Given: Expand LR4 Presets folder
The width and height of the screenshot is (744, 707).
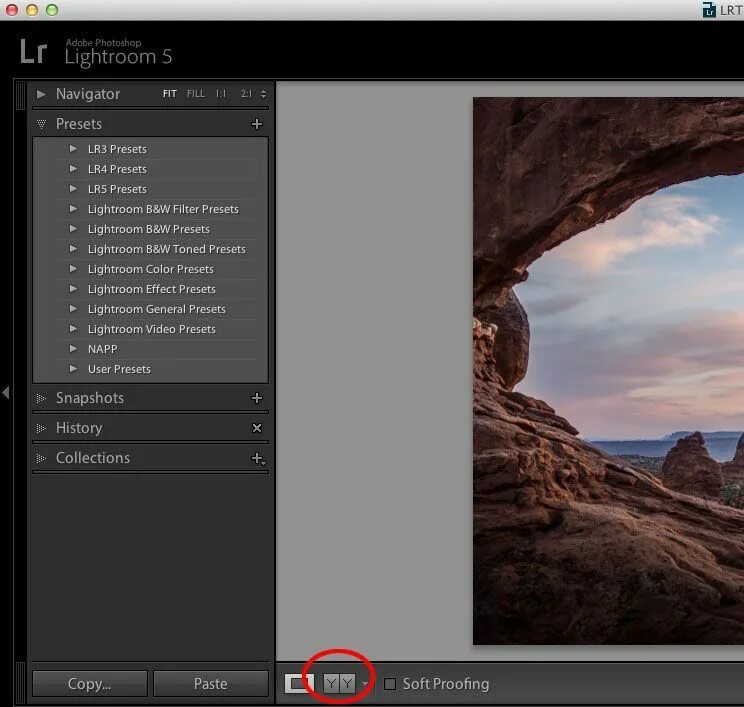Looking at the screenshot, I should (x=73, y=168).
